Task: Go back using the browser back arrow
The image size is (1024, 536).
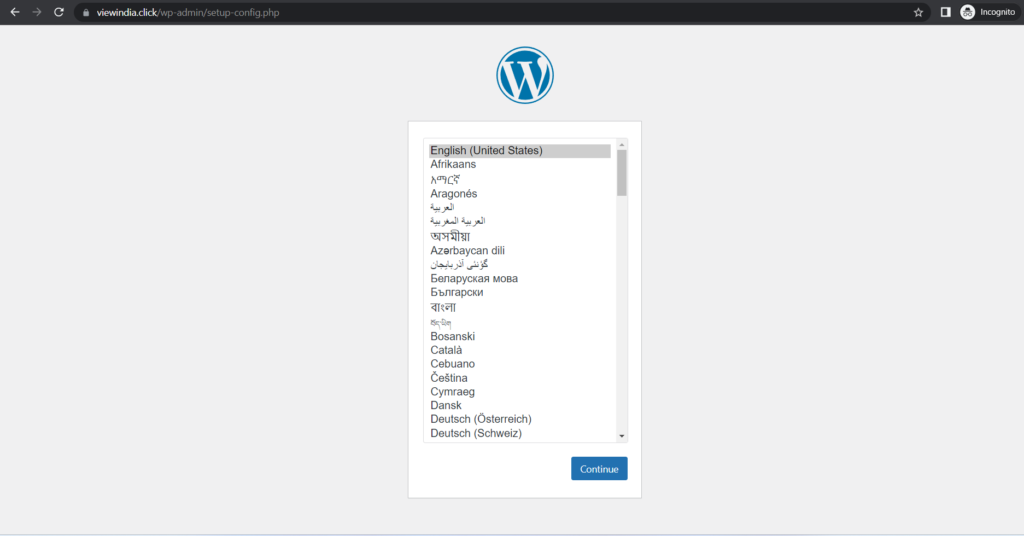Action: (14, 12)
